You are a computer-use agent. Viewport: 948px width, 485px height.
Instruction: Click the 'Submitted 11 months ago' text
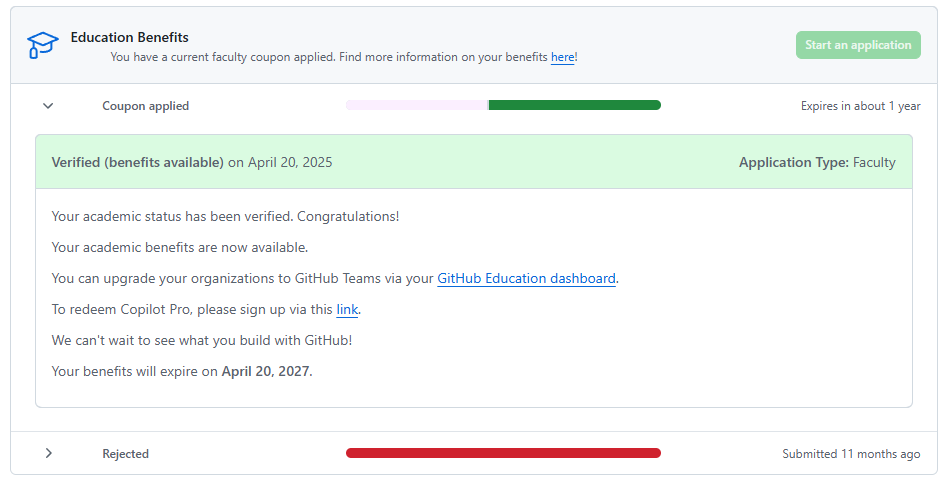point(851,454)
